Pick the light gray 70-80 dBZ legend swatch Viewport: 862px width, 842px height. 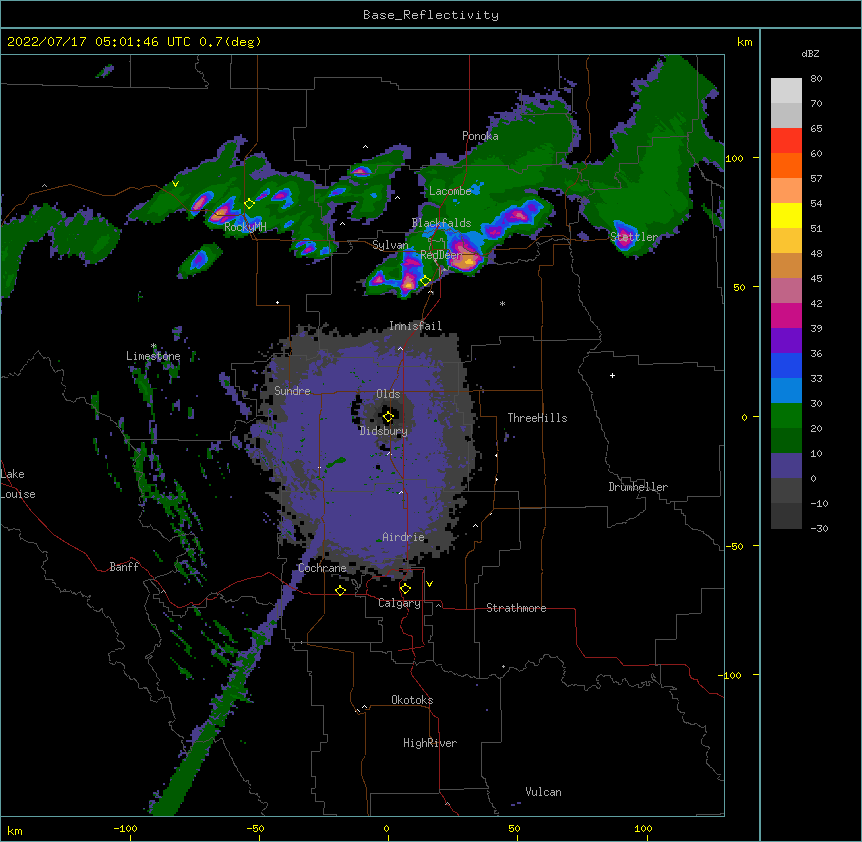[786, 91]
